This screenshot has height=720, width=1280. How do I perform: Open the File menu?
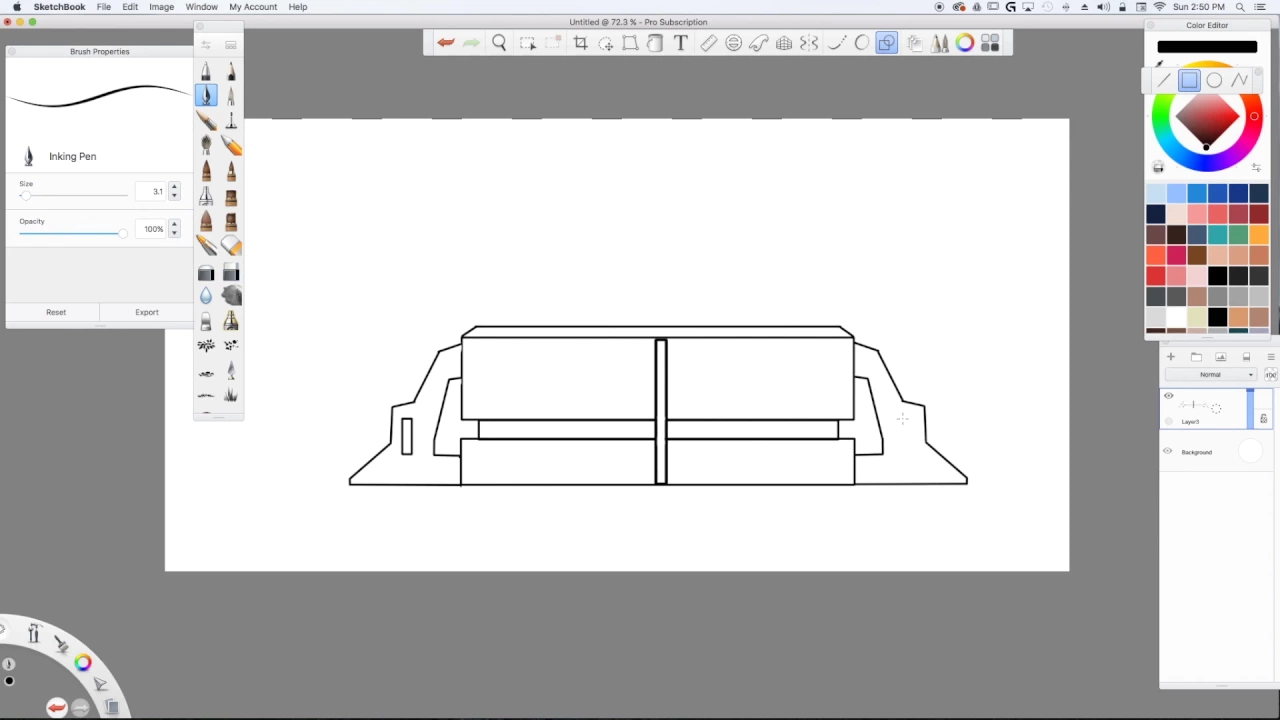104,7
